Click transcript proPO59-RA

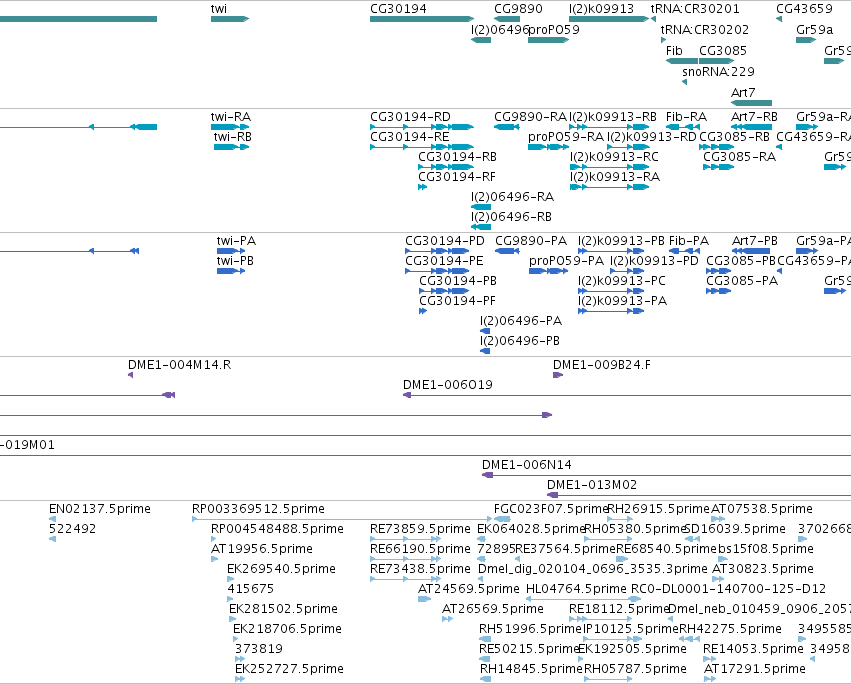566,137
